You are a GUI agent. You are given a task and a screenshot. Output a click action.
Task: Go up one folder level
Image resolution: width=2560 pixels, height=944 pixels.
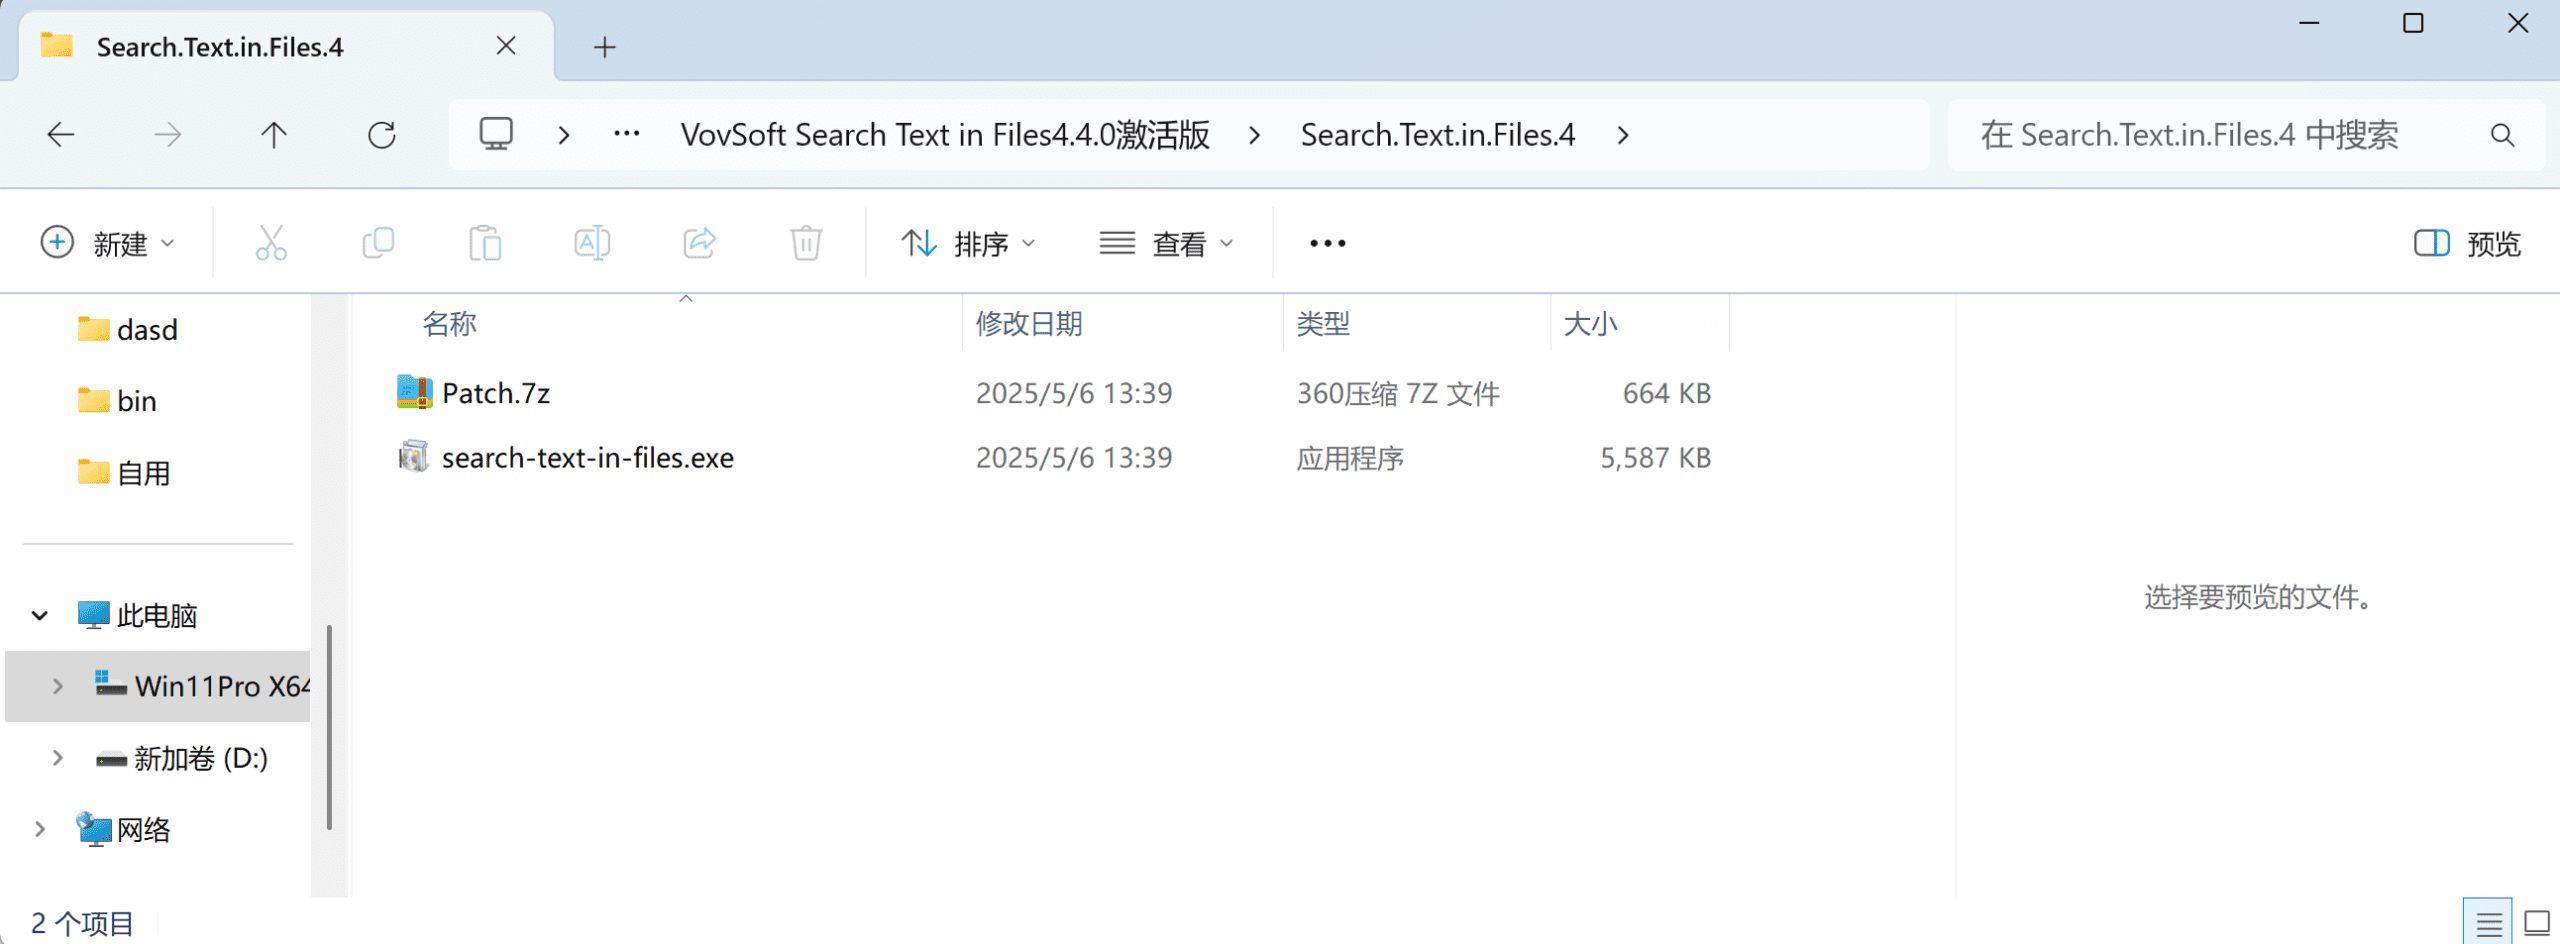tap(274, 135)
